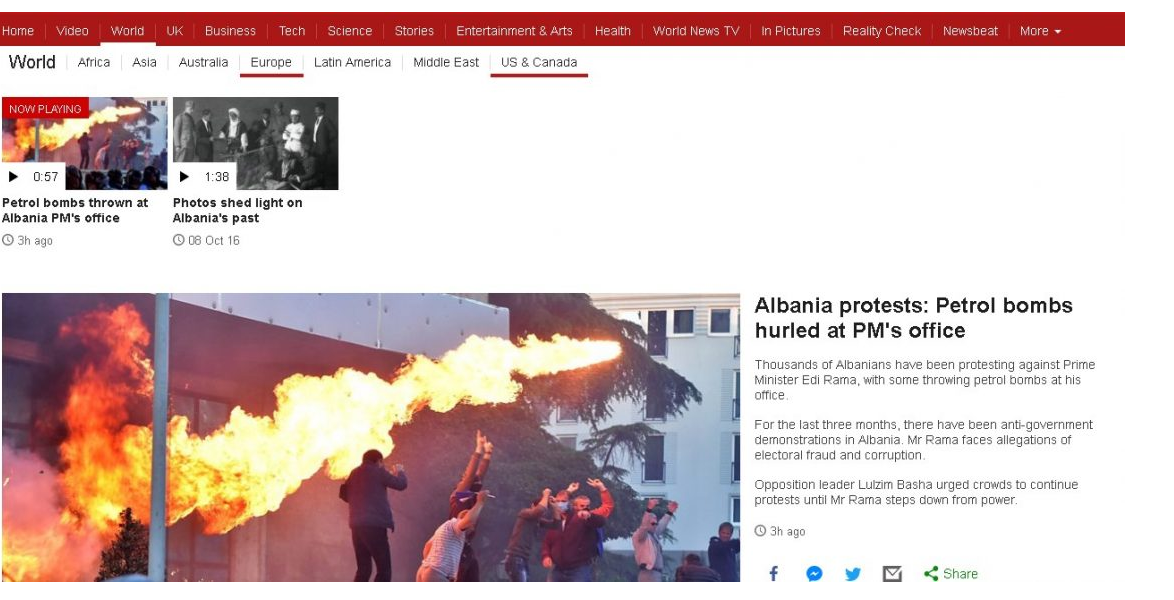Click the black-and-white Albania photo thumbnail

click(255, 143)
